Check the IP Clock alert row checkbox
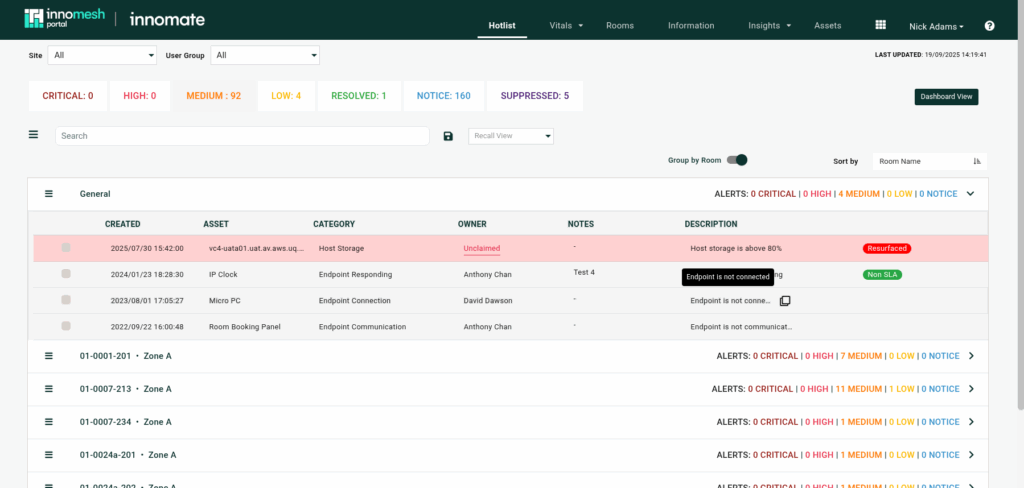1024x488 pixels. 66,274
